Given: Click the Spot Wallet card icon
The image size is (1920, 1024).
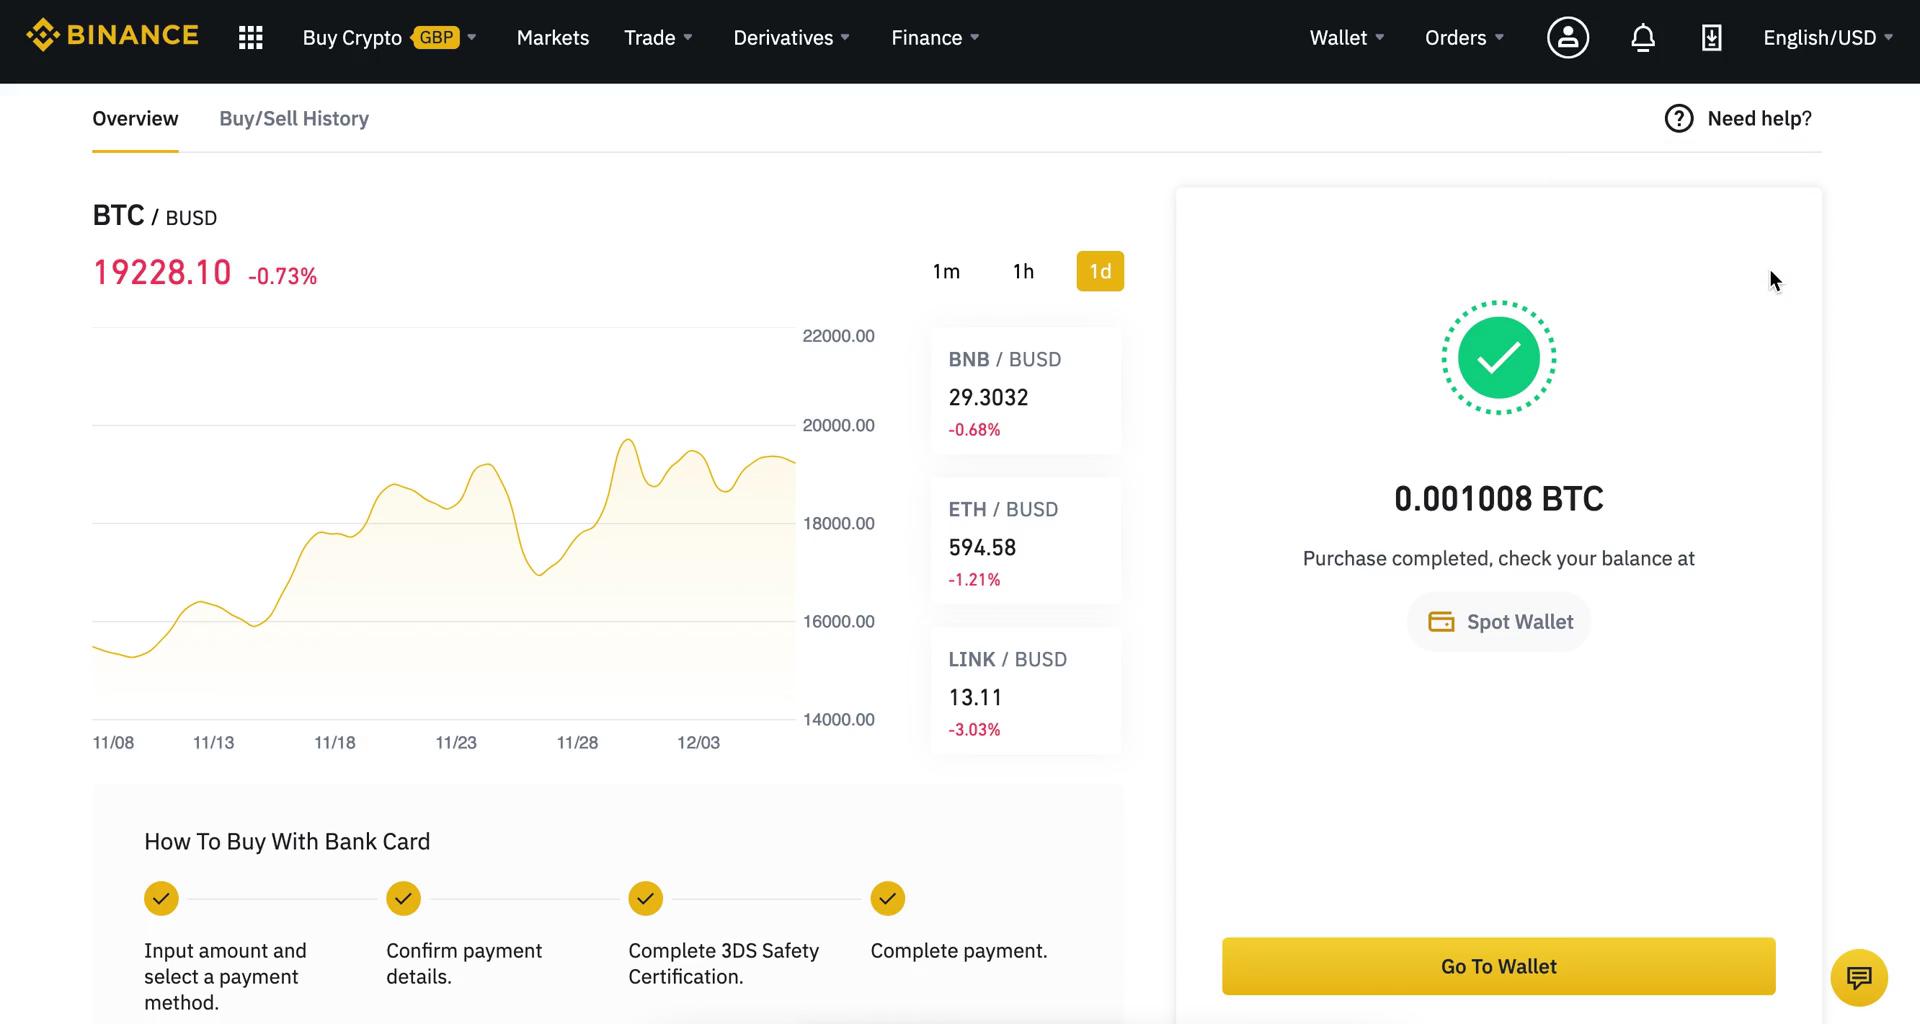Looking at the screenshot, I should tap(1441, 622).
